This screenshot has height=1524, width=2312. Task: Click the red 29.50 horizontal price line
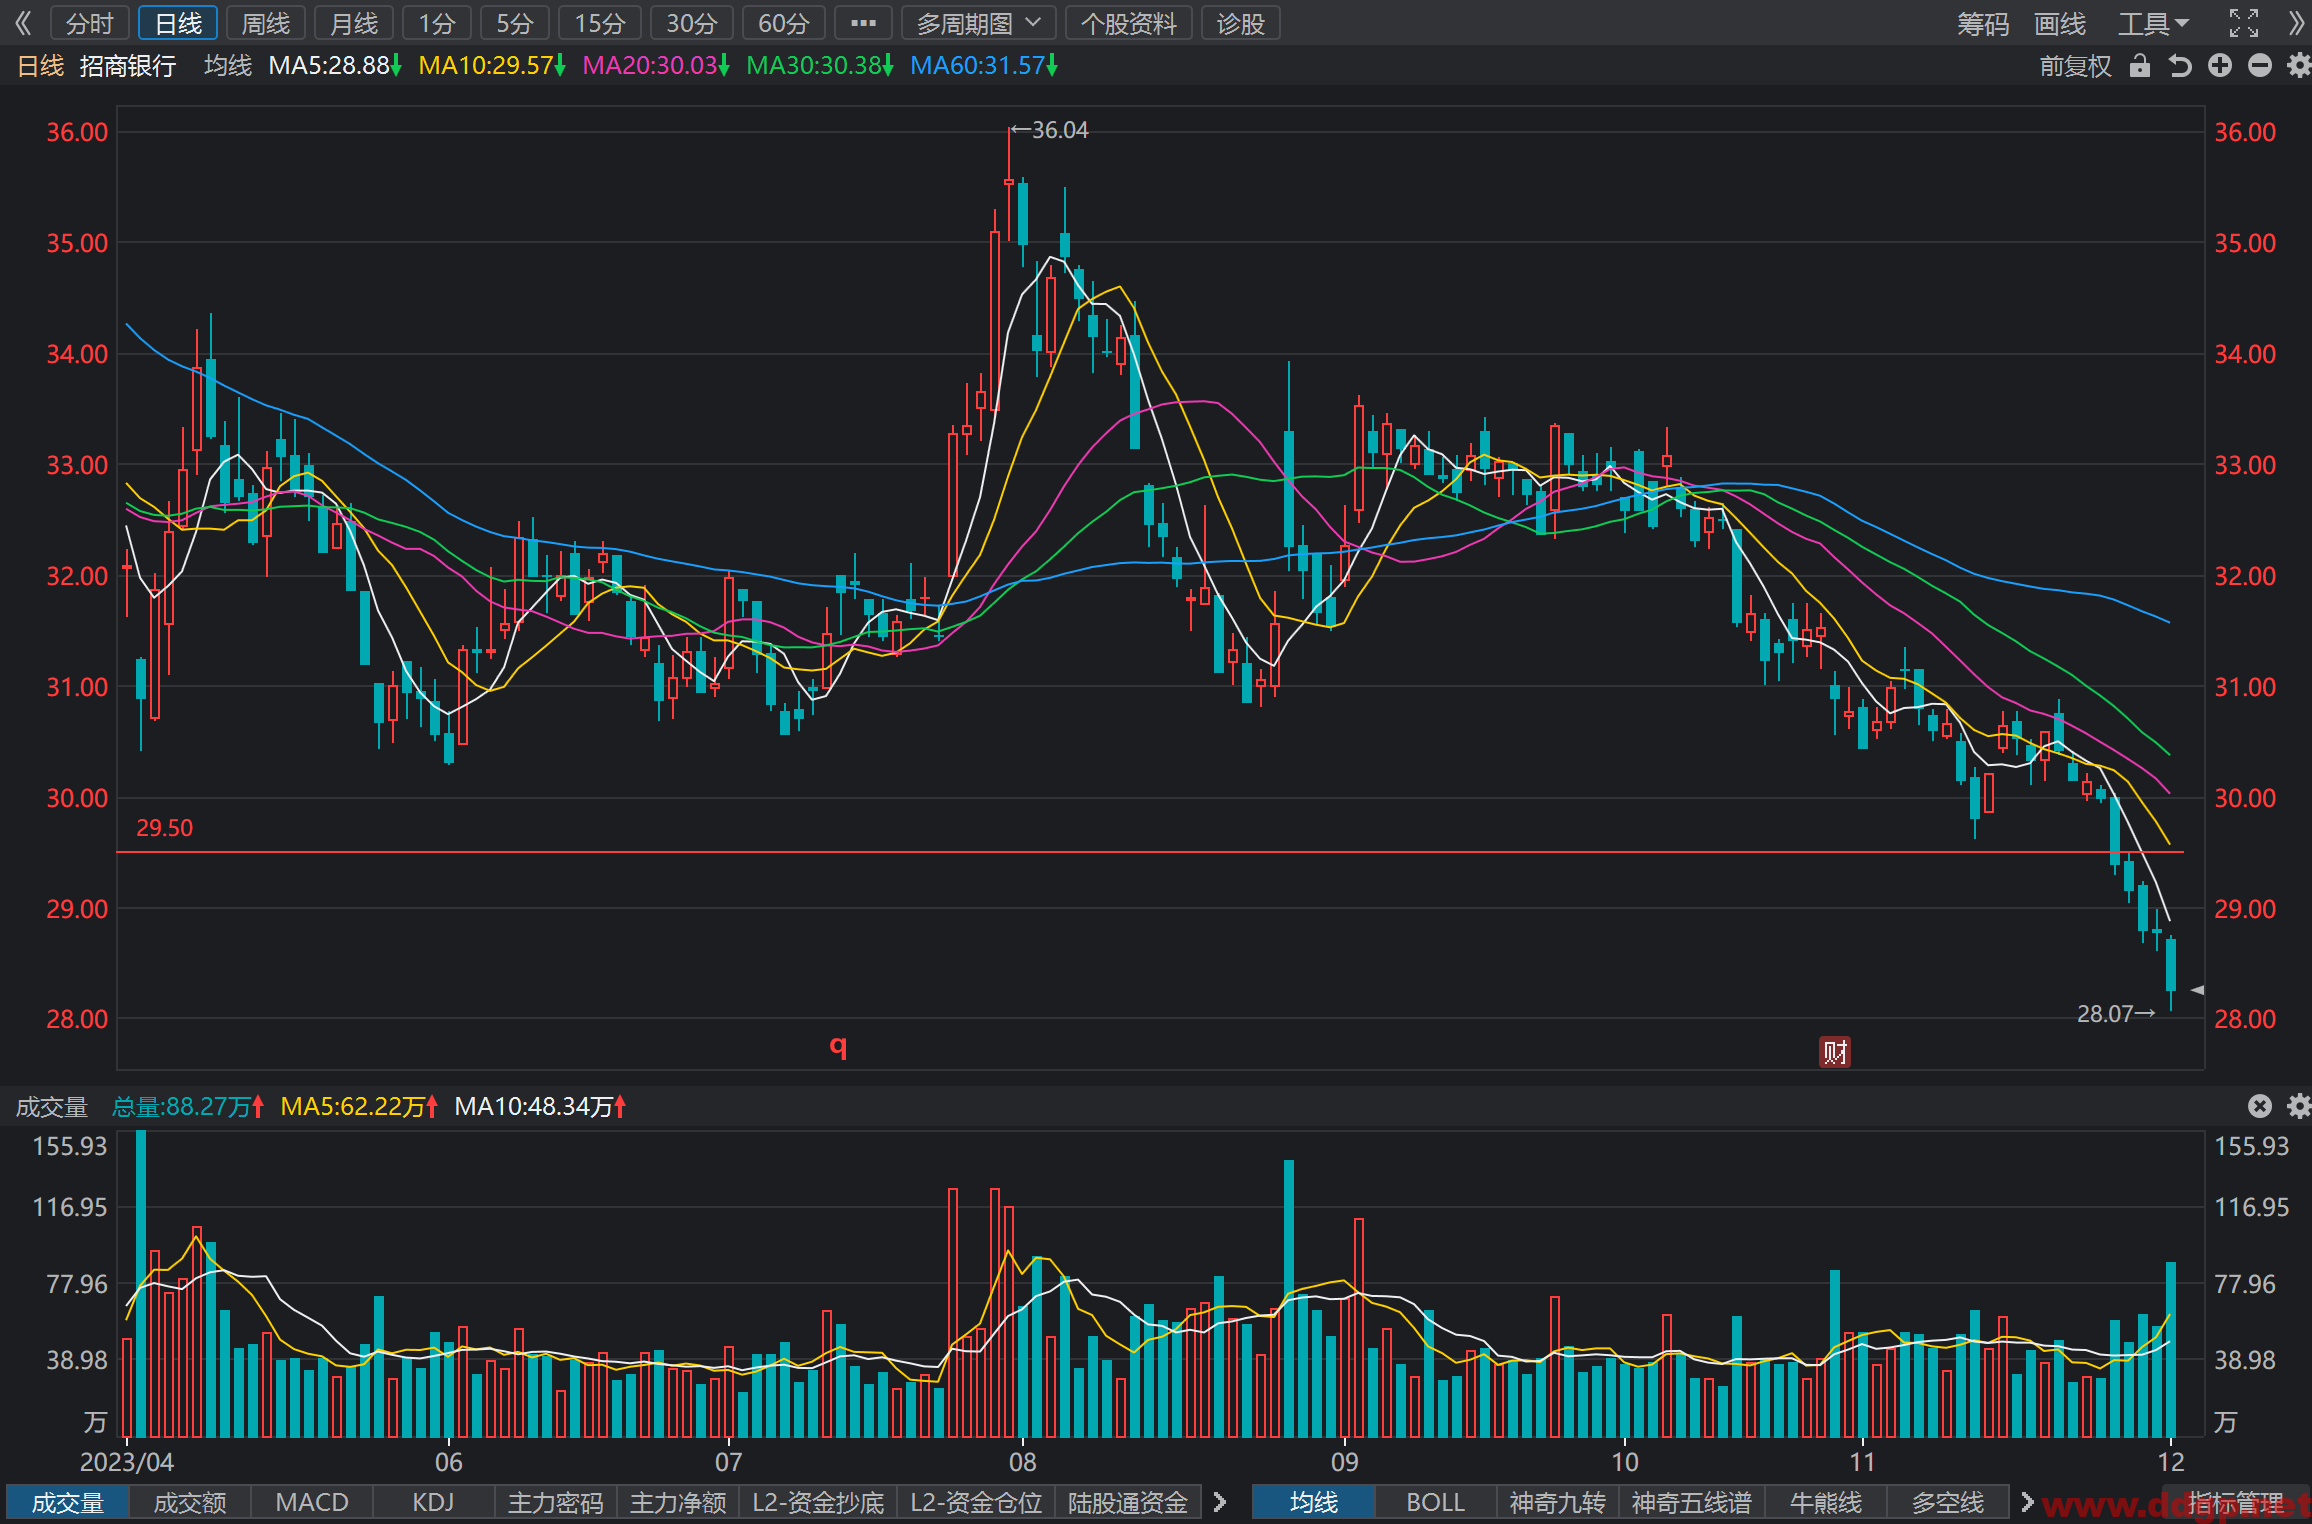(x=1150, y=852)
